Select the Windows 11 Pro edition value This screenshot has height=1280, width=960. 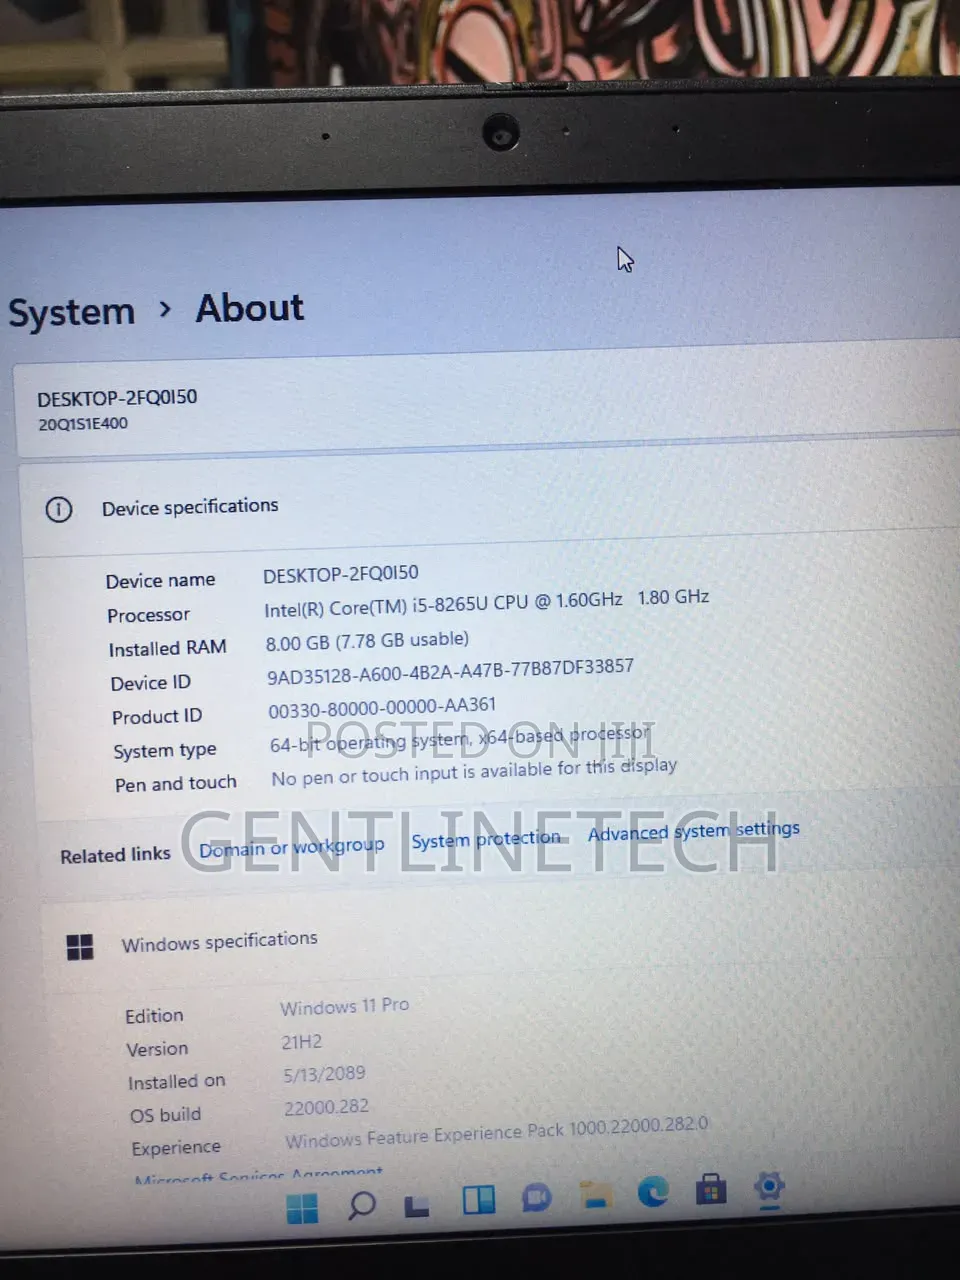click(344, 1006)
